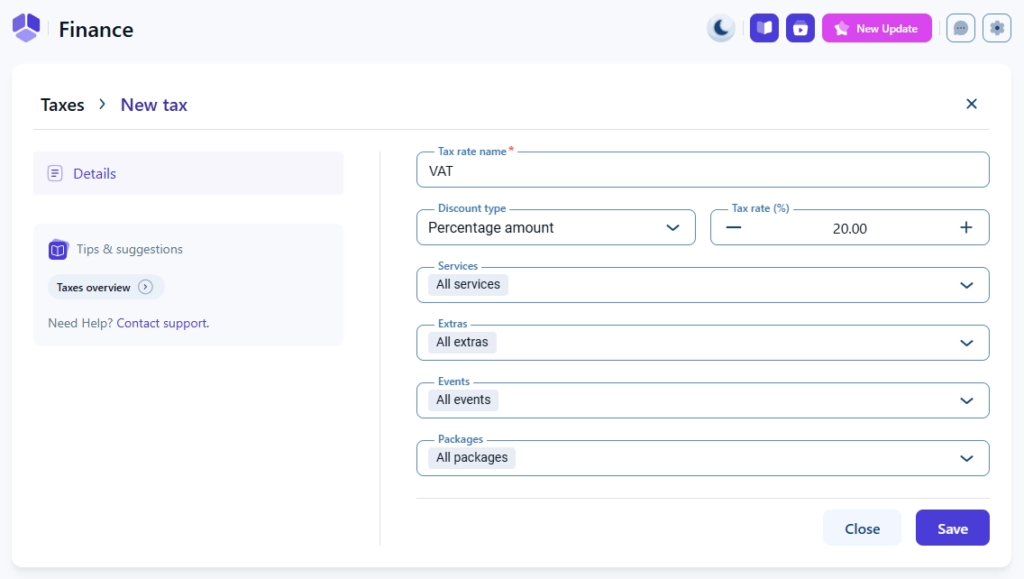The image size is (1024, 579).
Task: Expand the Packages dropdown arrow
Action: pos(966,459)
